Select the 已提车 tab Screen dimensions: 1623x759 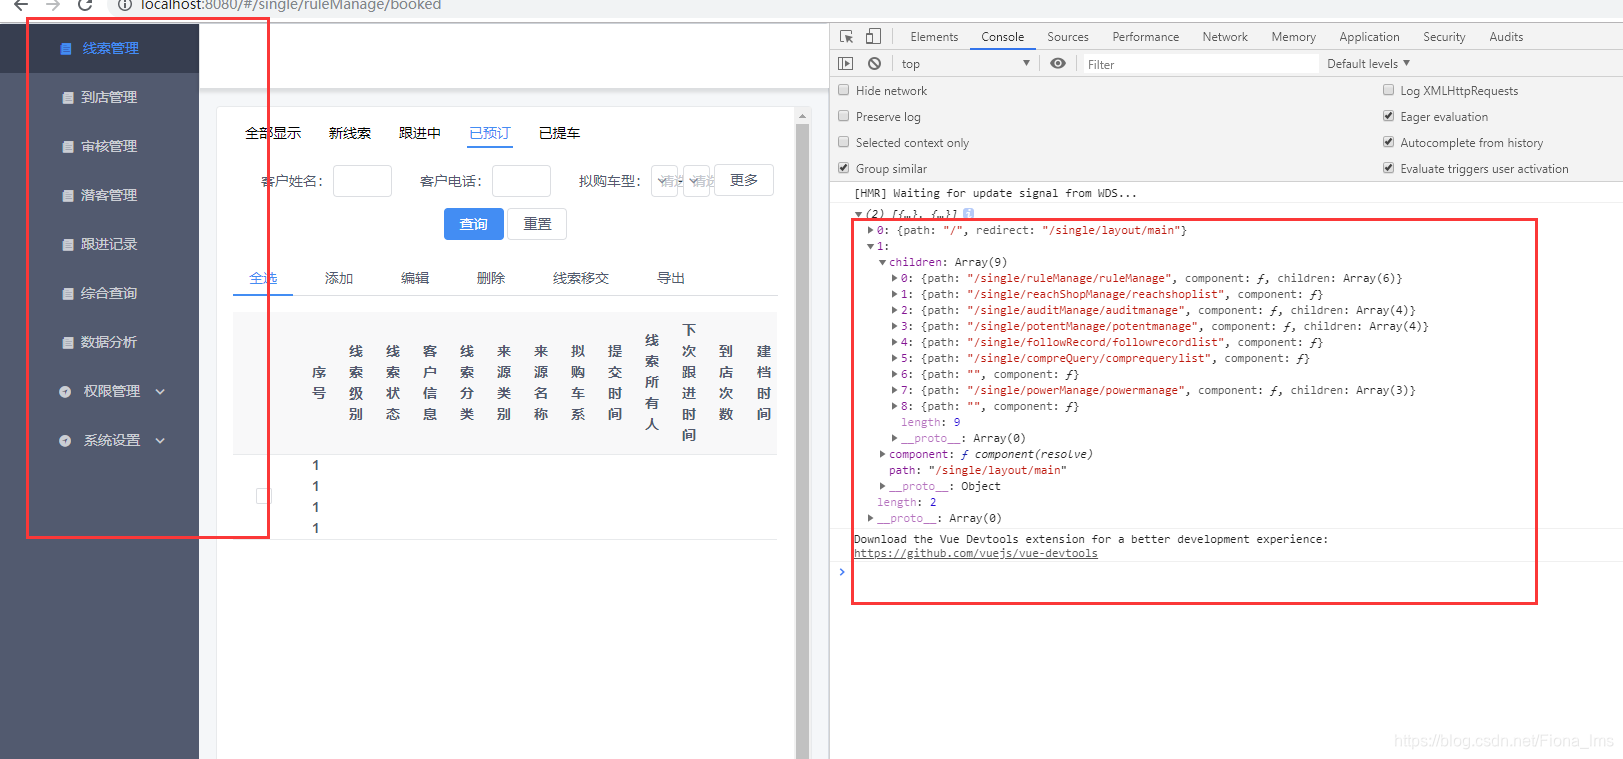559,133
